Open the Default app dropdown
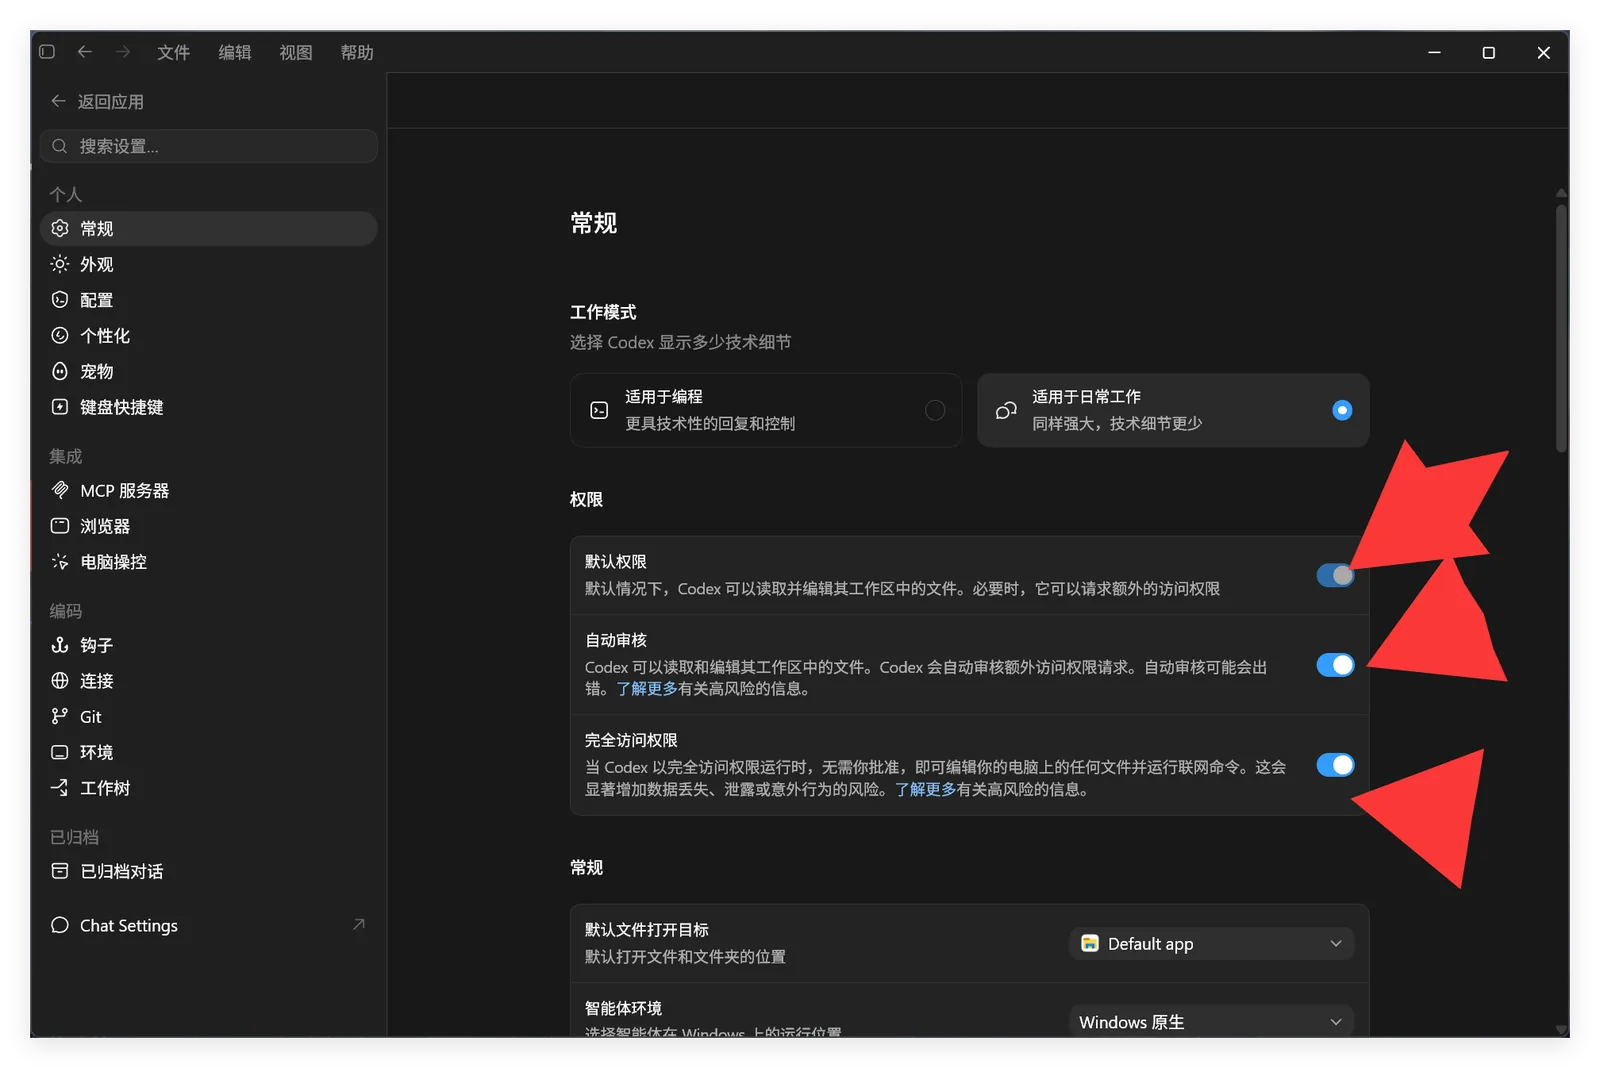The width and height of the screenshot is (1600, 1068). pos(1211,944)
